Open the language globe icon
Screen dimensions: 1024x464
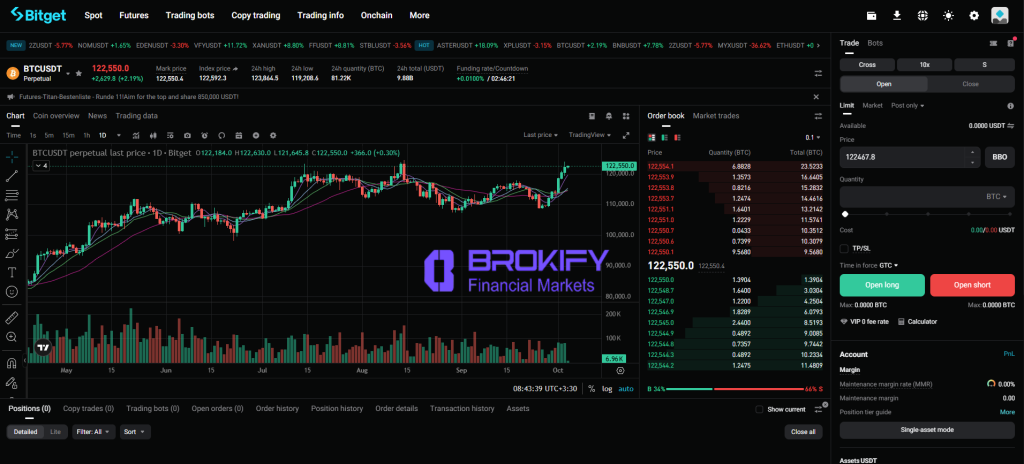pyautogui.click(x=922, y=15)
